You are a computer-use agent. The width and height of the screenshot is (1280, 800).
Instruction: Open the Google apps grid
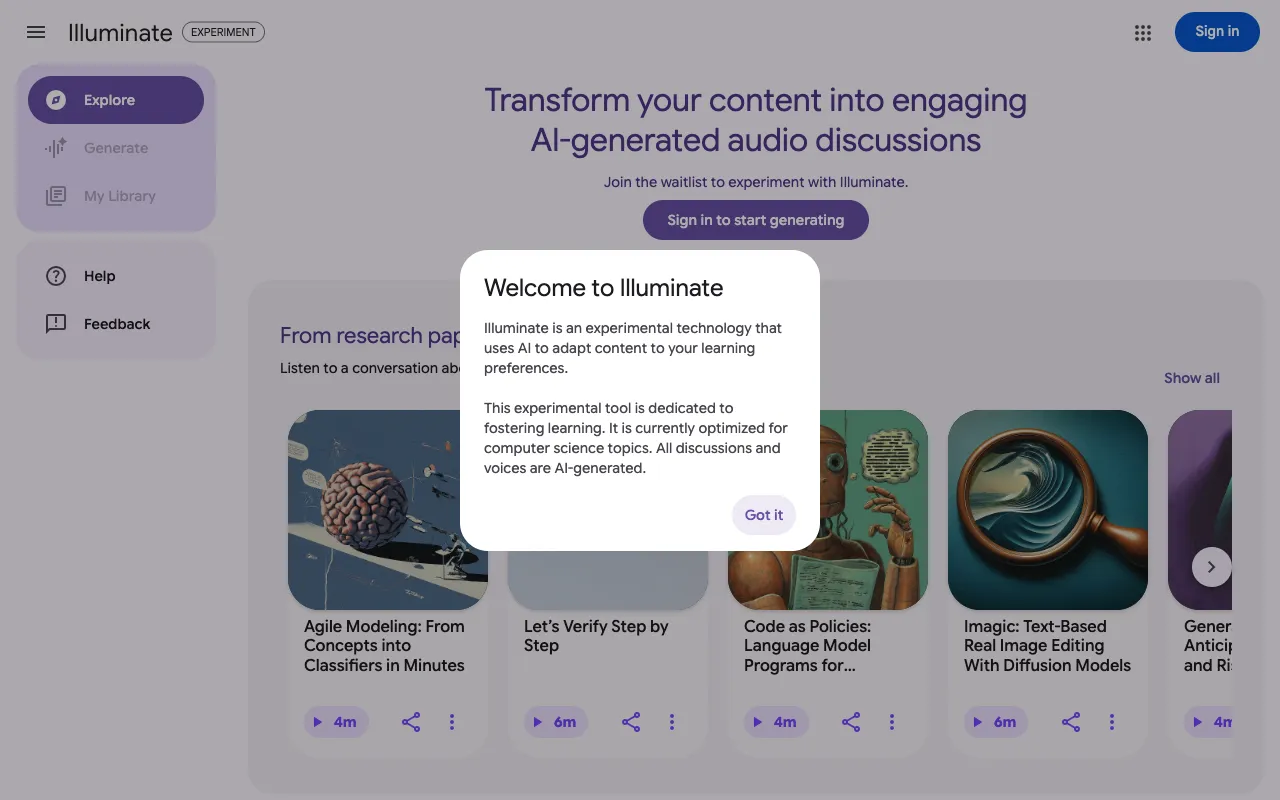coord(1142,32)
